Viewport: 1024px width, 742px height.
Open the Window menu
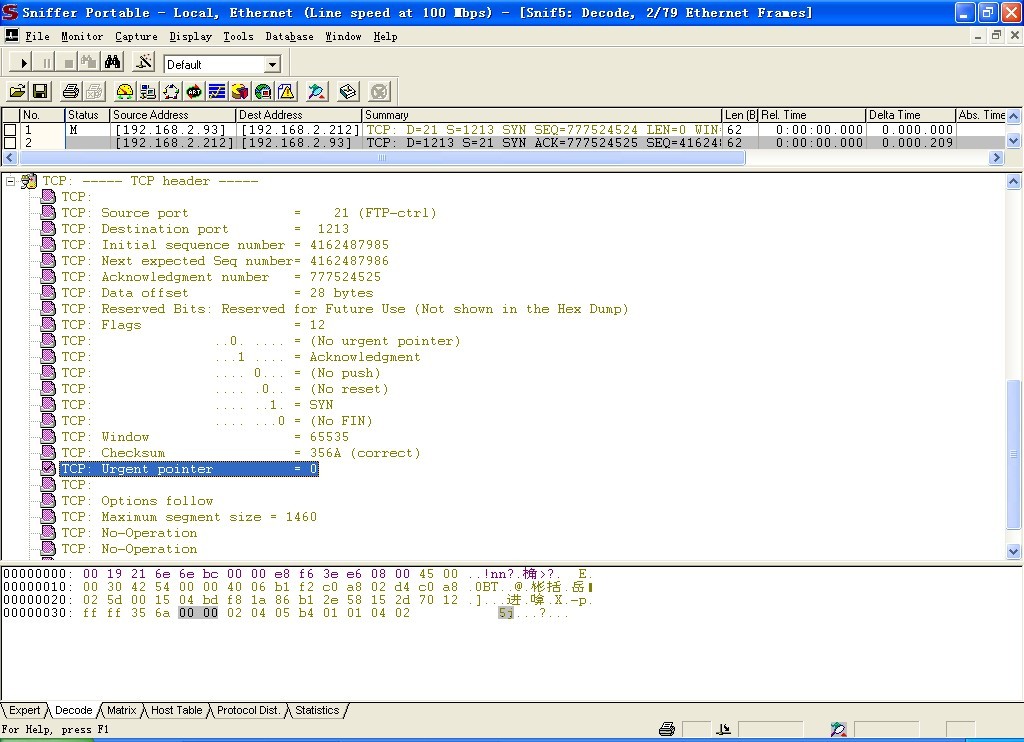(344, 37)
